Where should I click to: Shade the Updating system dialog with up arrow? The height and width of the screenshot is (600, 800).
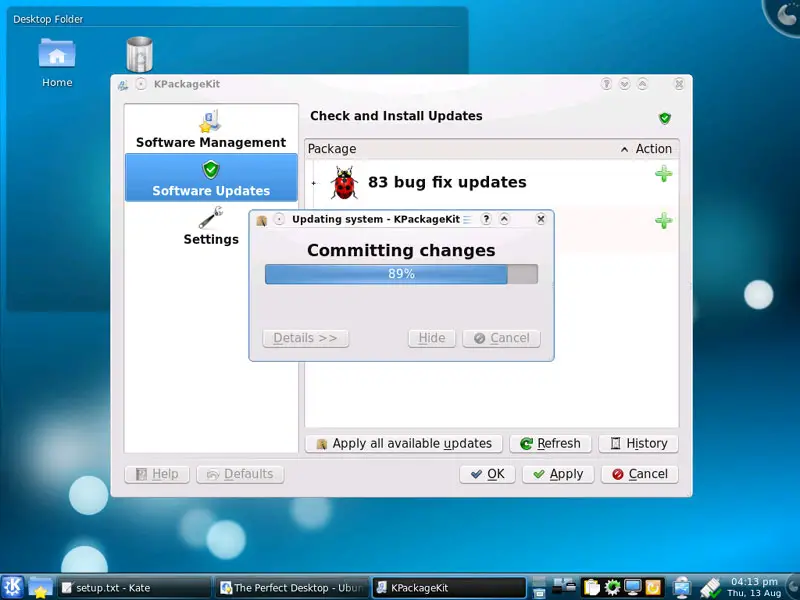(x=504, y=219)
